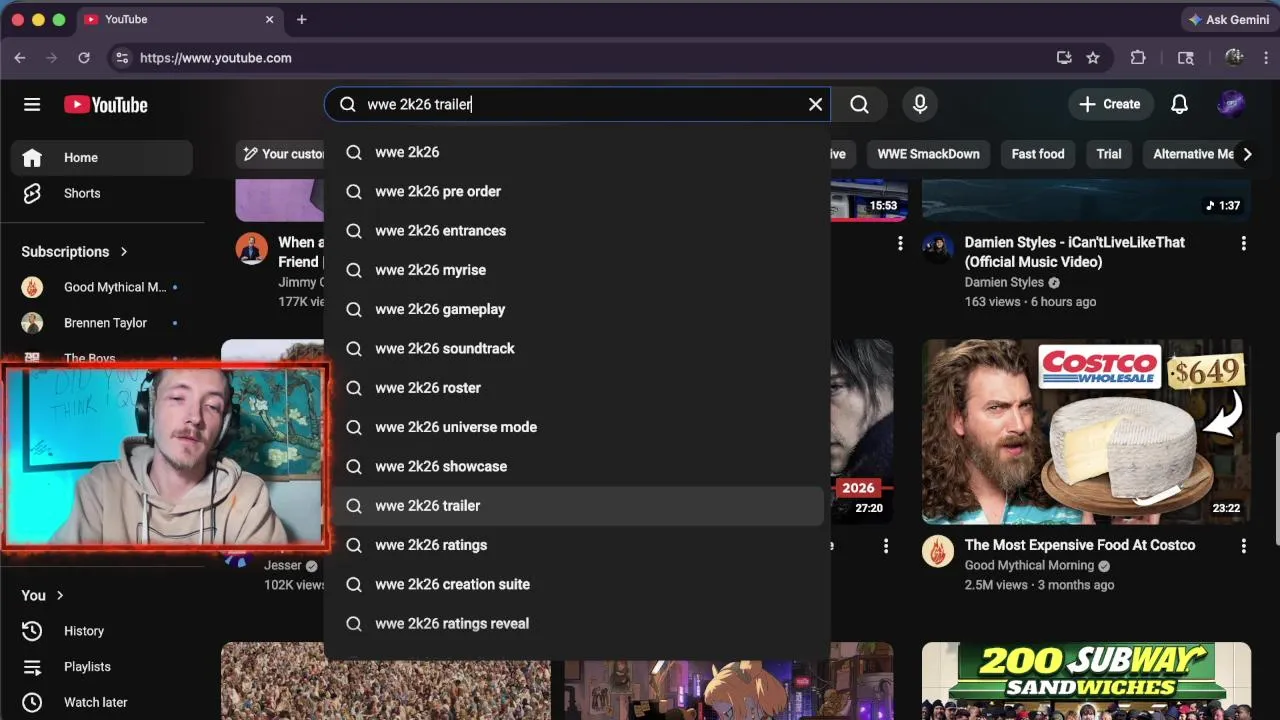Expand the You section
Viewport: 1280px width, 720px height.
coord(43,595)
